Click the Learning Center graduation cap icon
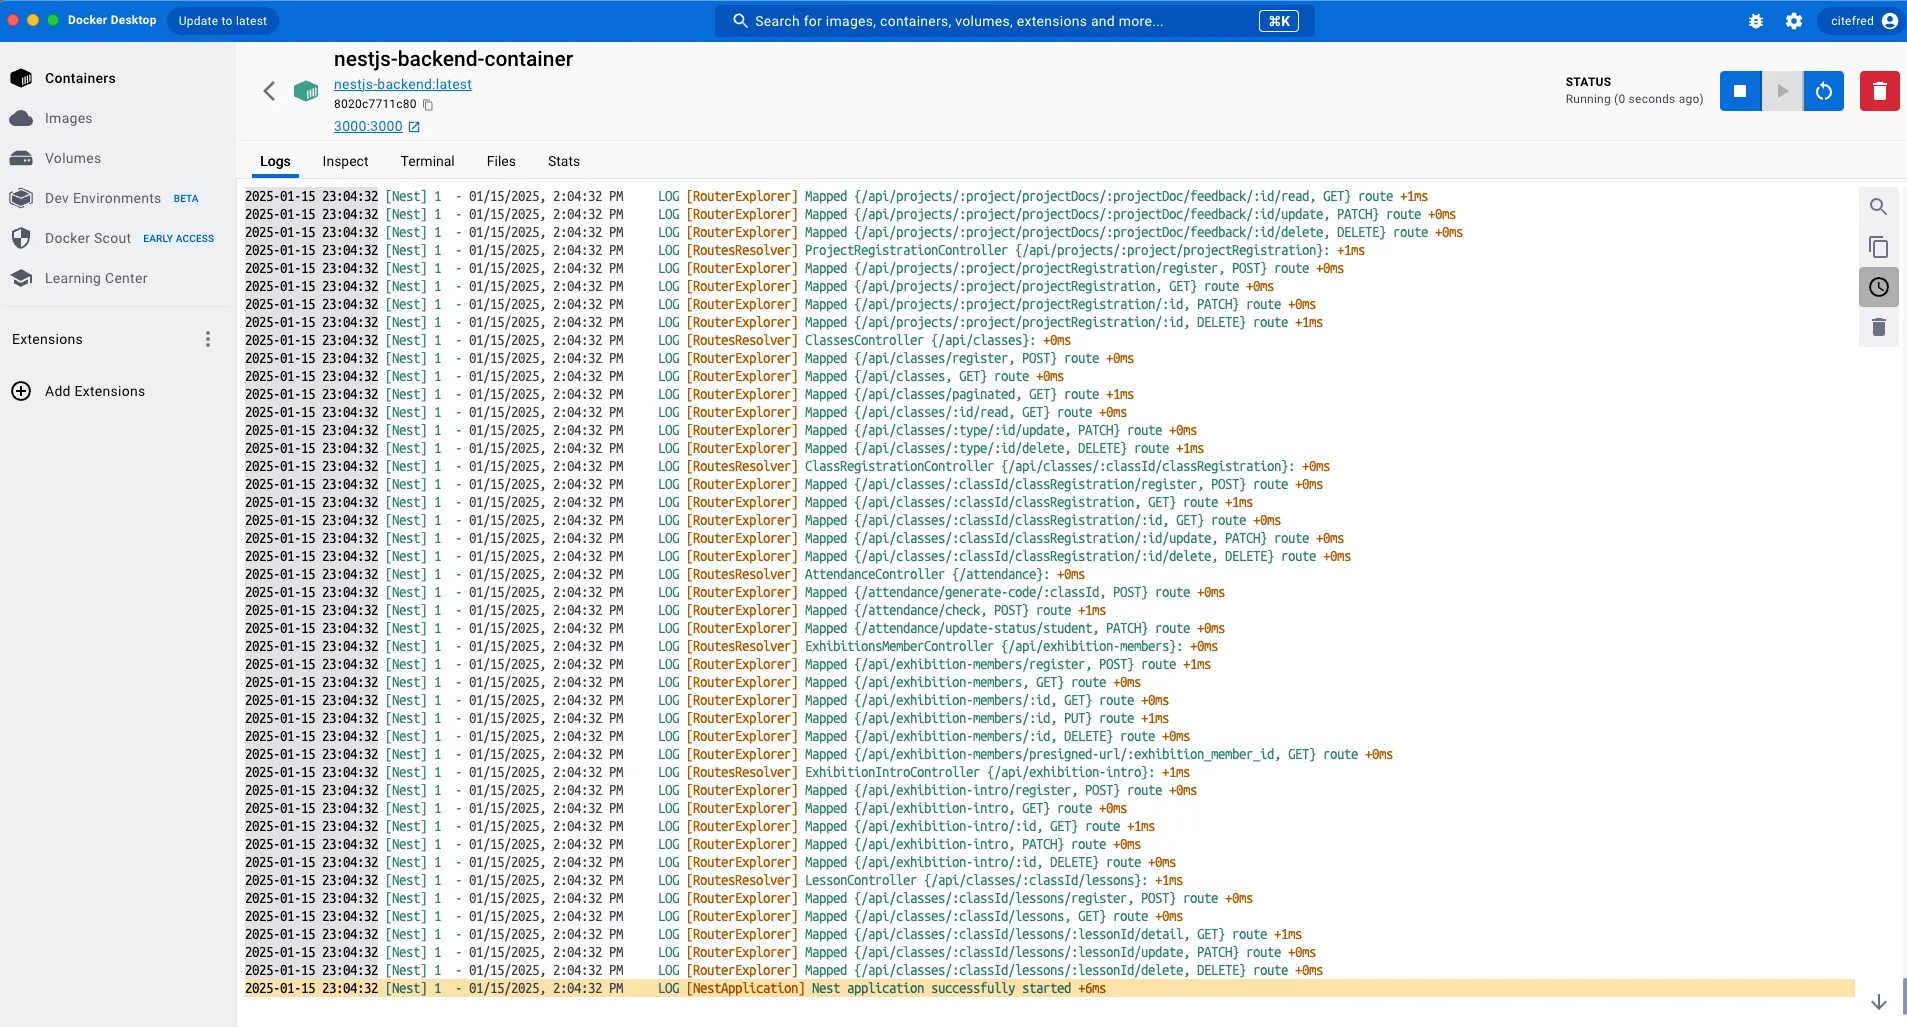The height and width of the screenshot is (1027, 1907). (x=21, y=278)
